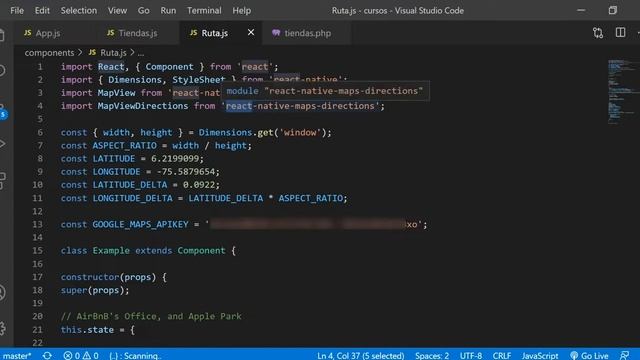This screenshot has width=640, height=360.
Task: Click the hover tooltip module text
Action: click(324, 91)
